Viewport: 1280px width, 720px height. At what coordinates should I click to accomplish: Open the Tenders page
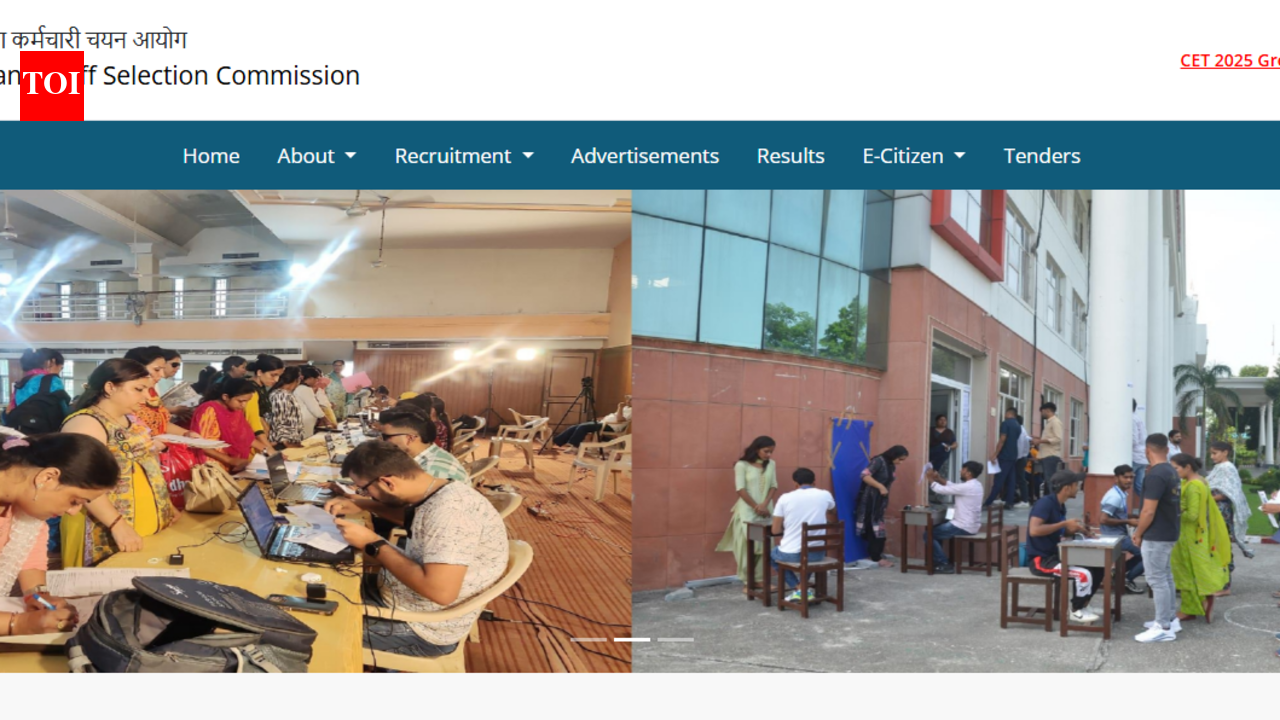coord(1042,156)
